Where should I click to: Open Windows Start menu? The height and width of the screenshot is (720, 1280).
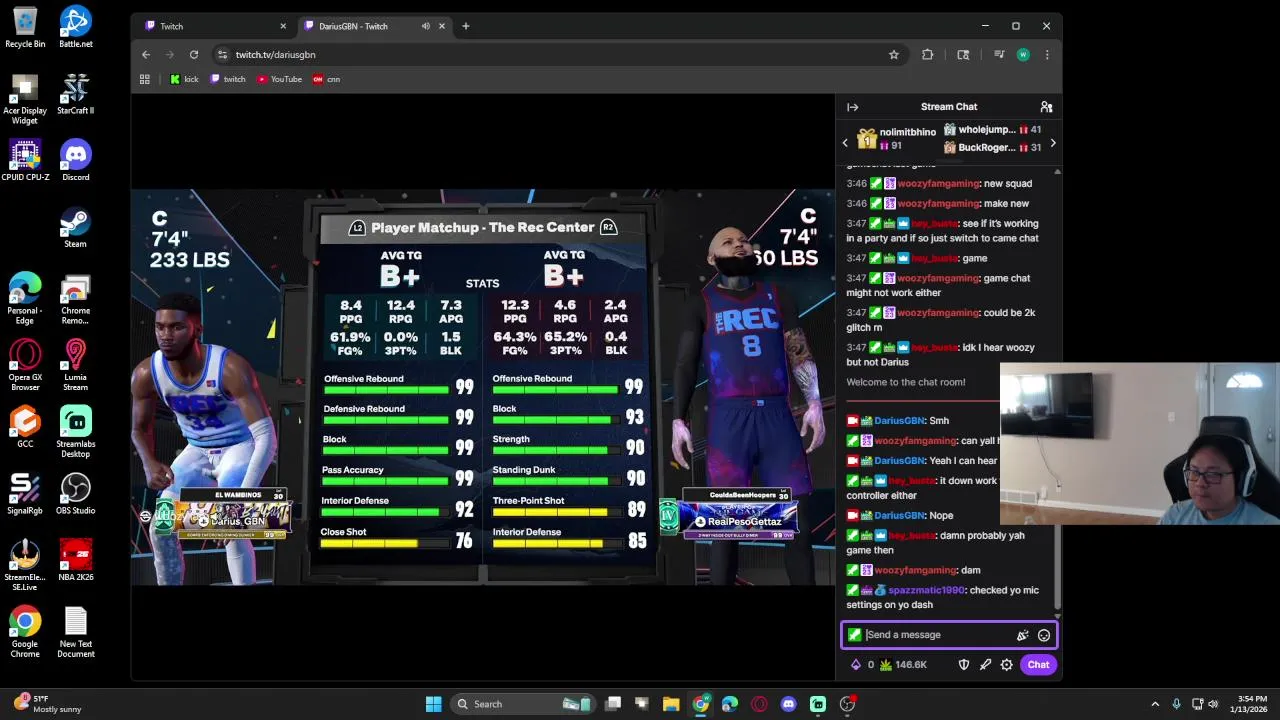[433, 704]
